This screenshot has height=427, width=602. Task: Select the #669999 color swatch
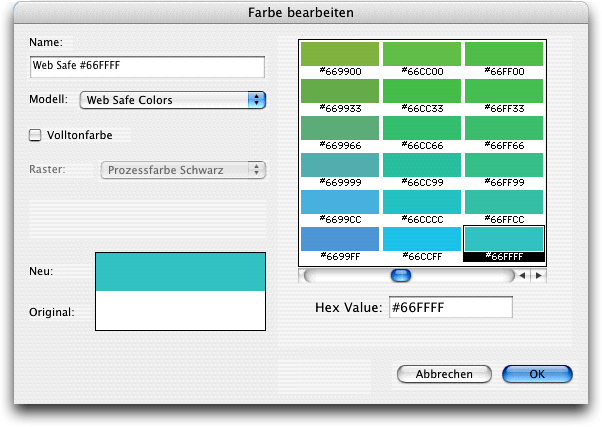tap(340, 165)
